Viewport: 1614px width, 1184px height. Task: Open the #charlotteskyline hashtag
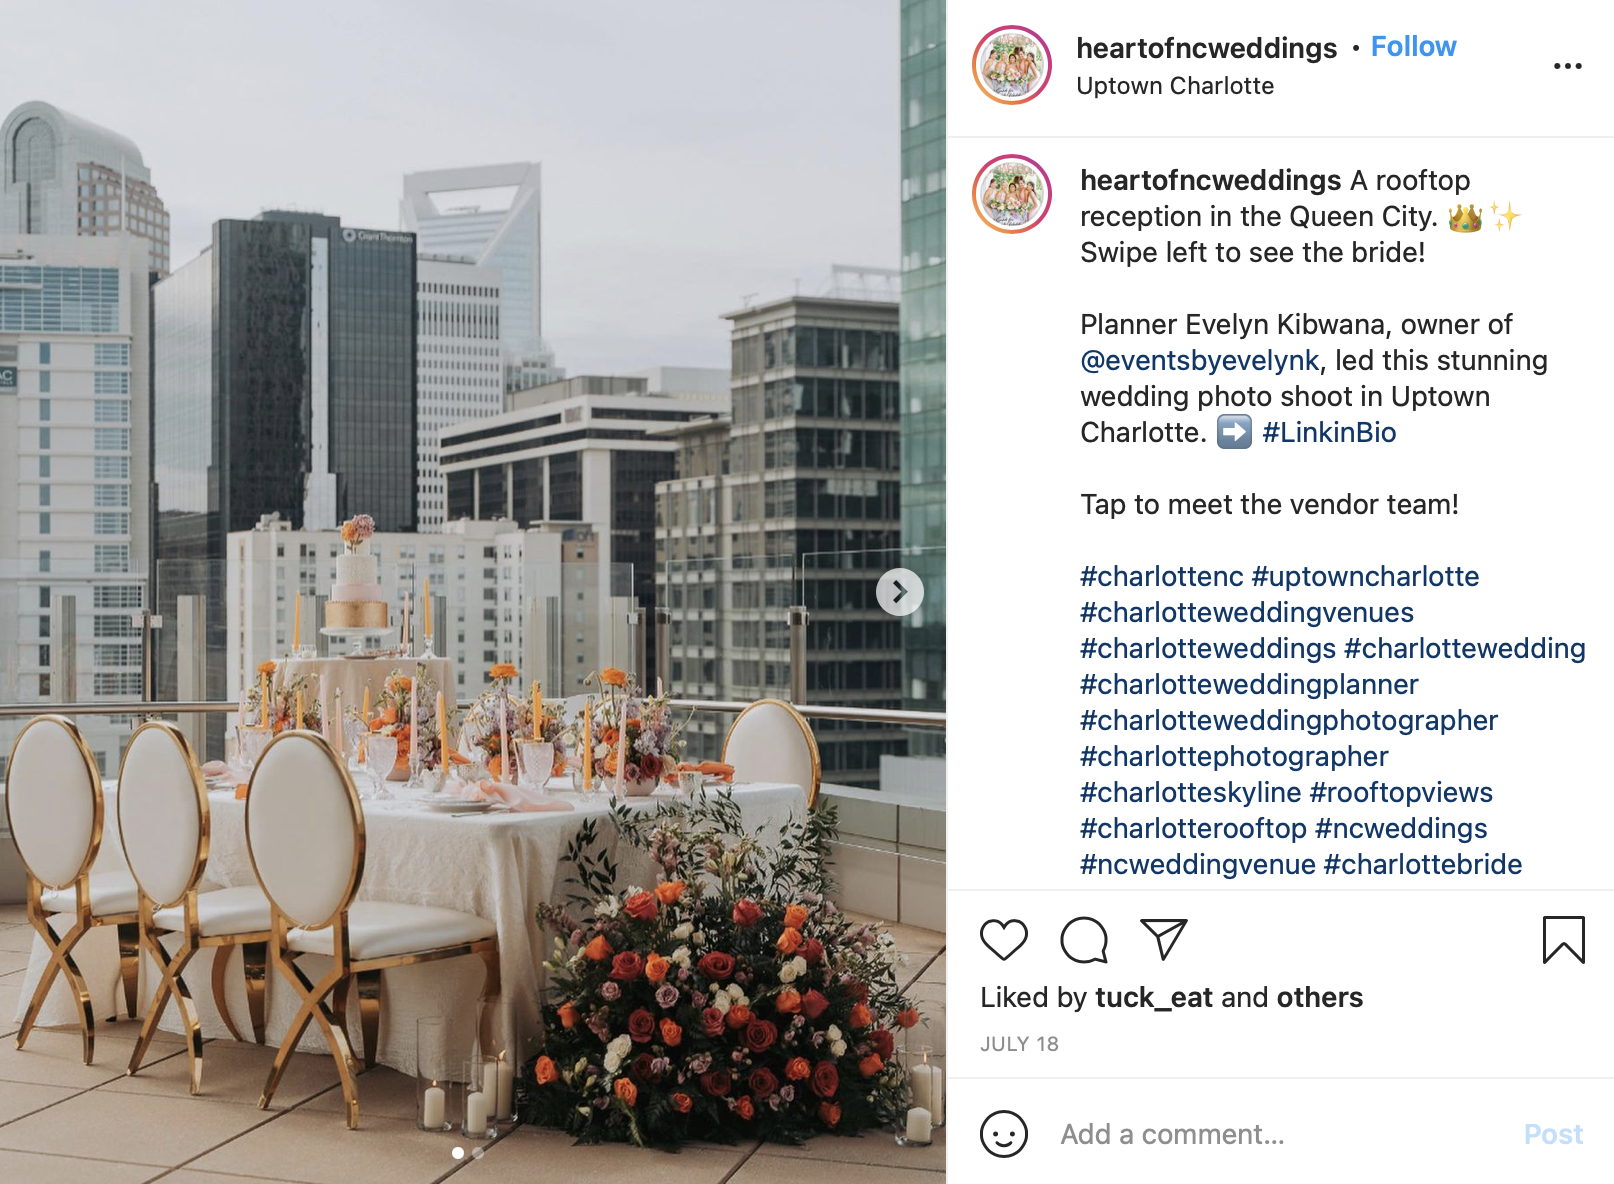click(x=1190, y=792)
